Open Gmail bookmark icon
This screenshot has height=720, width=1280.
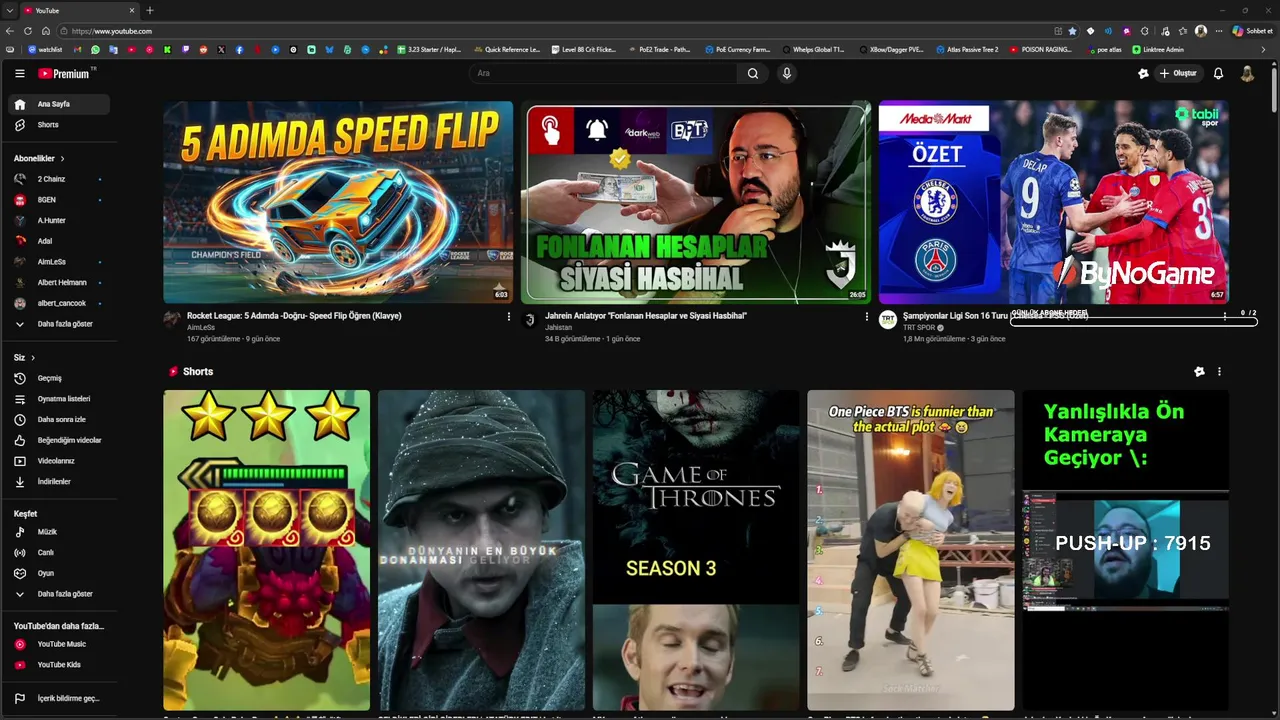point(78,49)
